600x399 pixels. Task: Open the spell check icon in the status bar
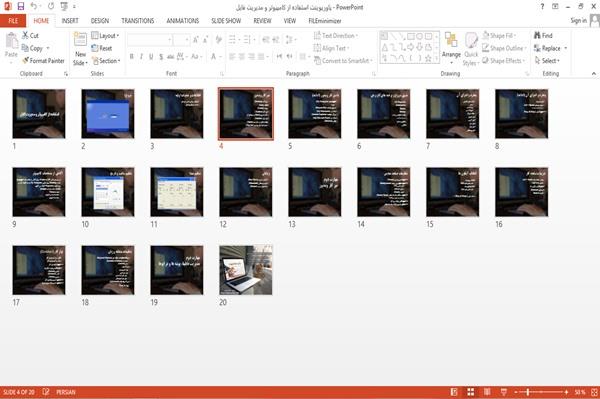pyautogui.click(x=46, y=392)
